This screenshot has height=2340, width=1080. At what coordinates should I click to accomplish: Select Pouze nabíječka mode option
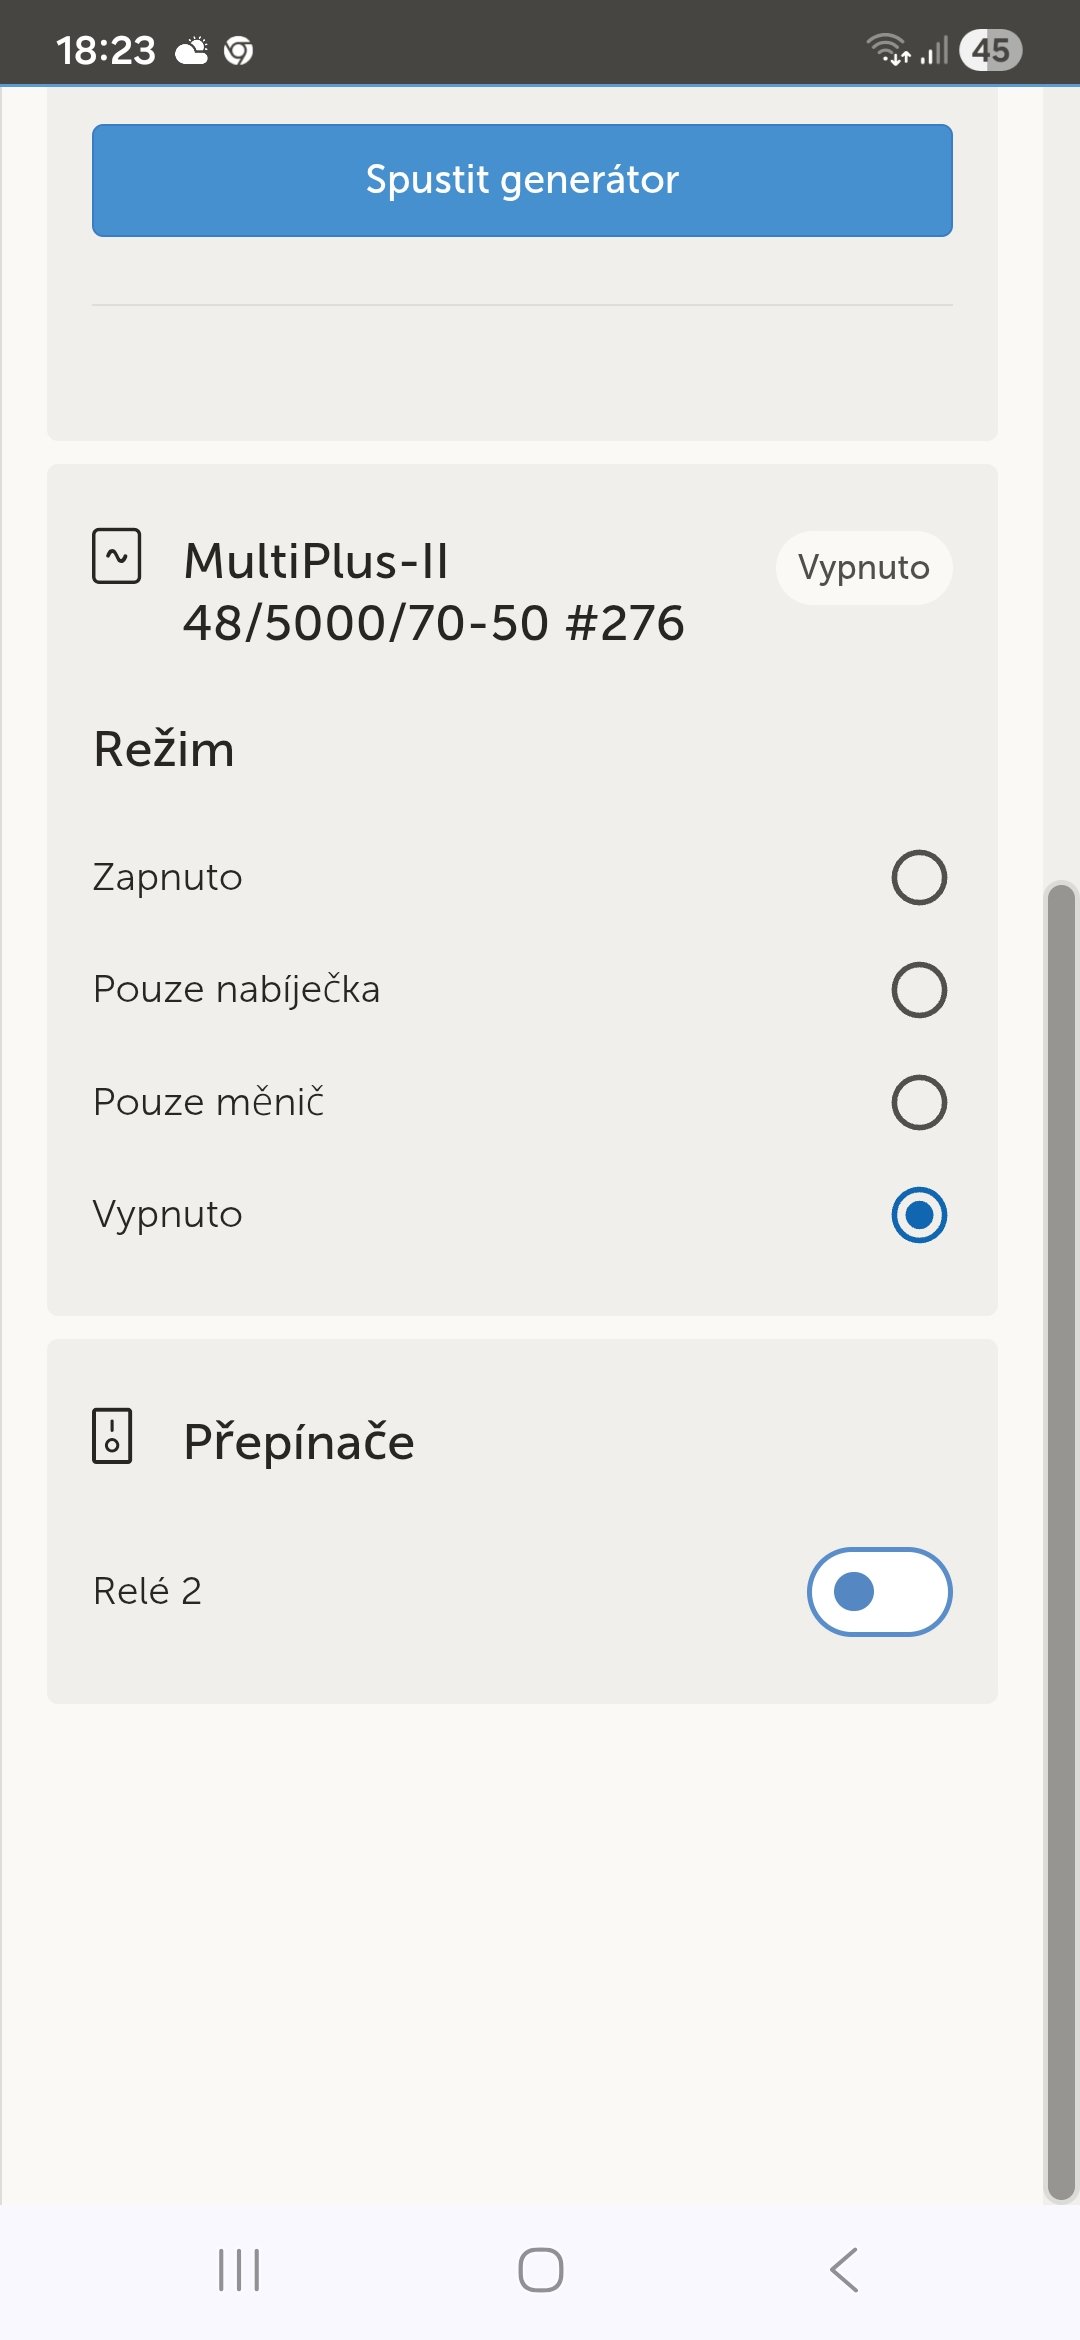(x=918, y=990)
